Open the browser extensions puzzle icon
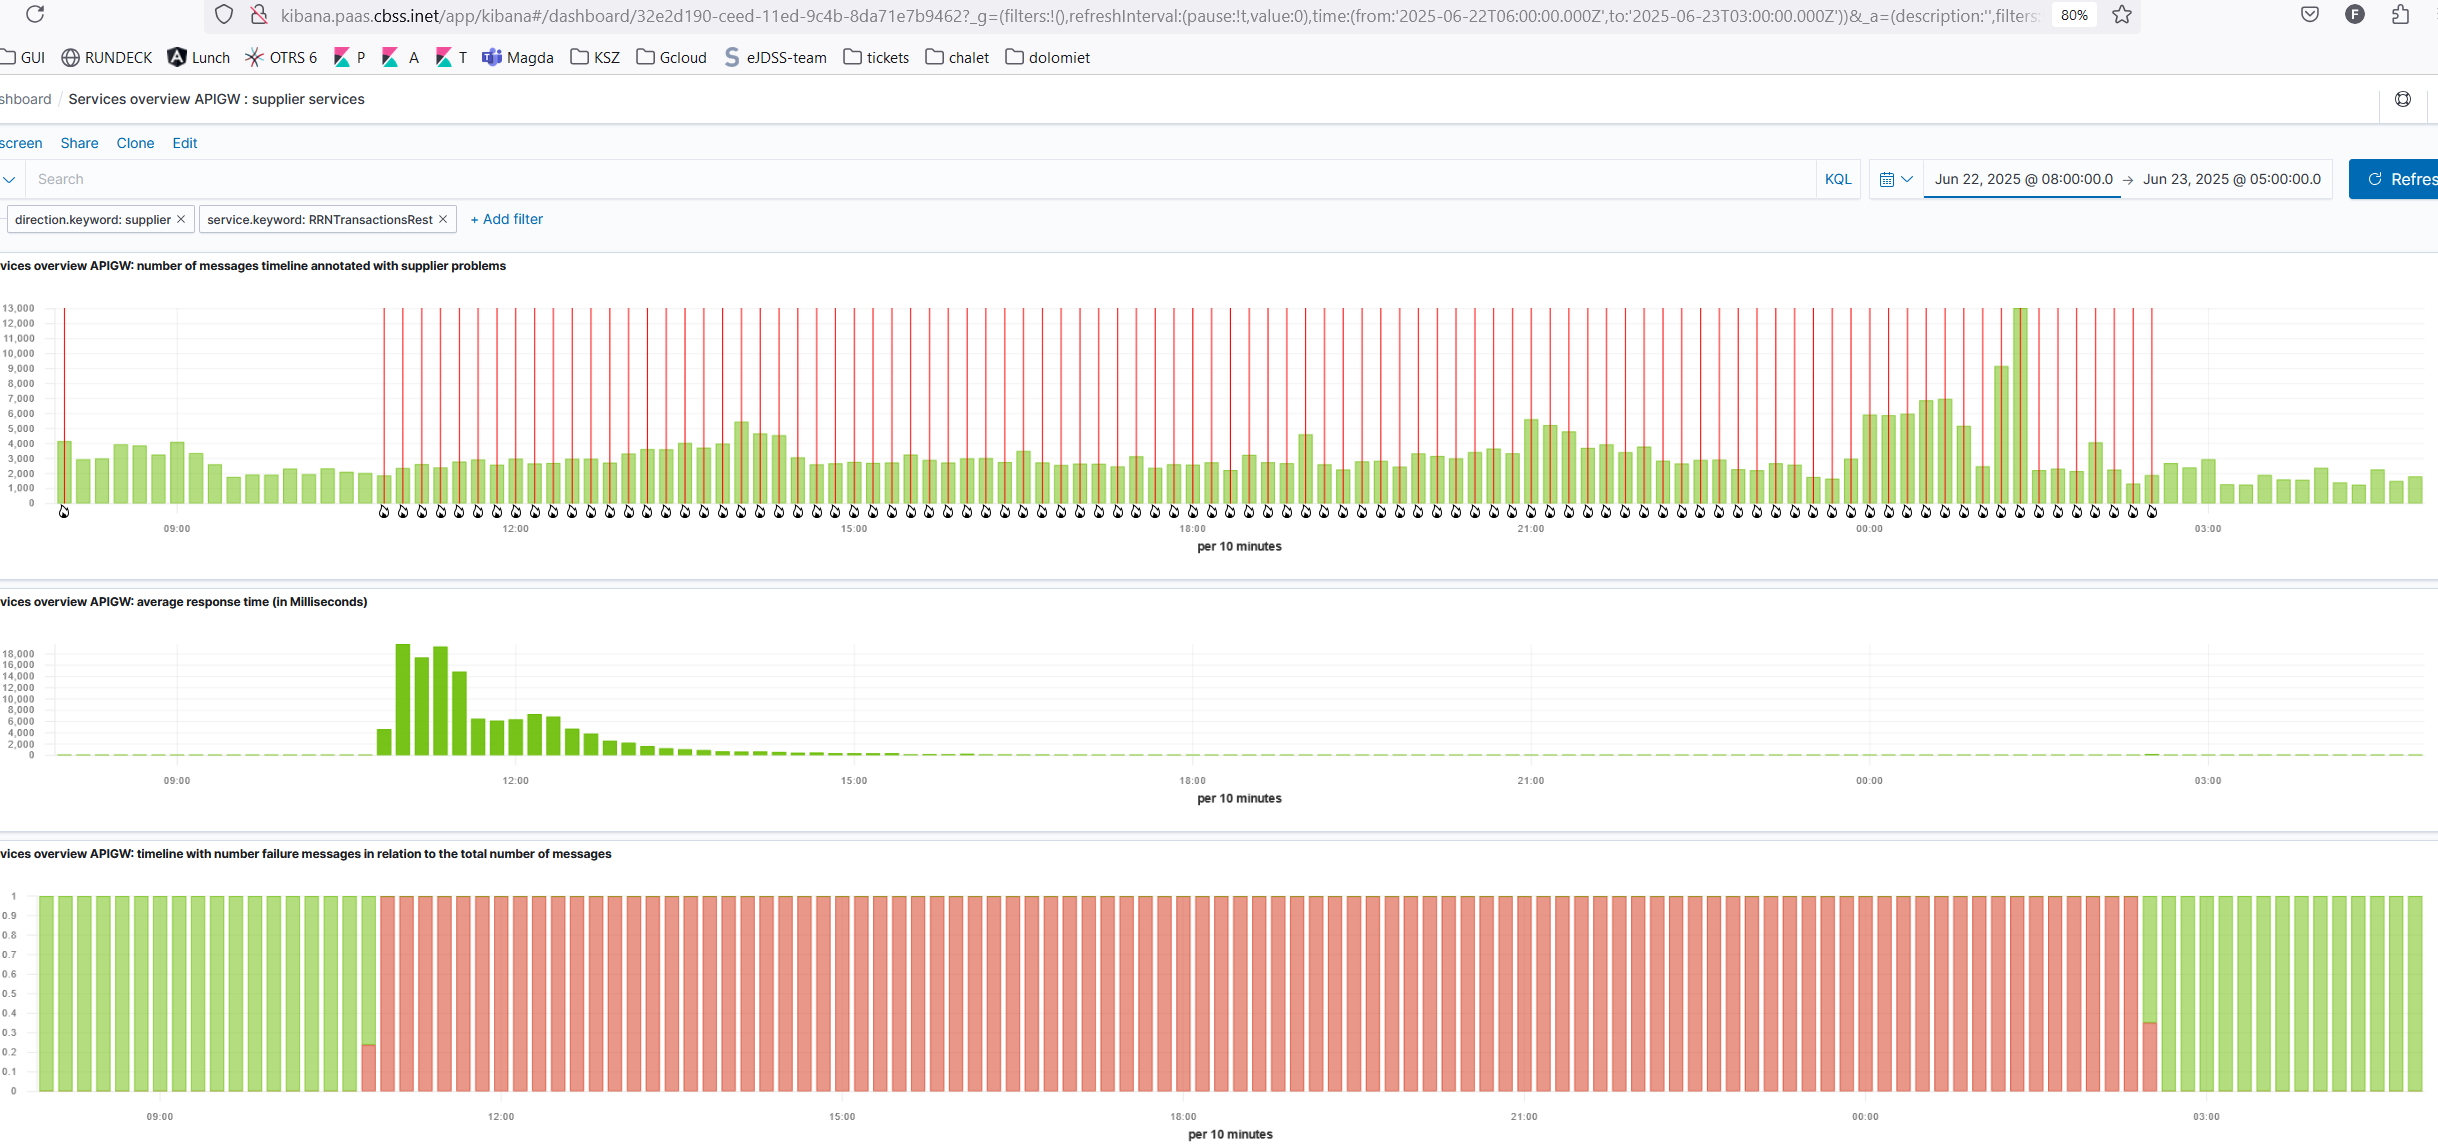 coord(2400,15)
